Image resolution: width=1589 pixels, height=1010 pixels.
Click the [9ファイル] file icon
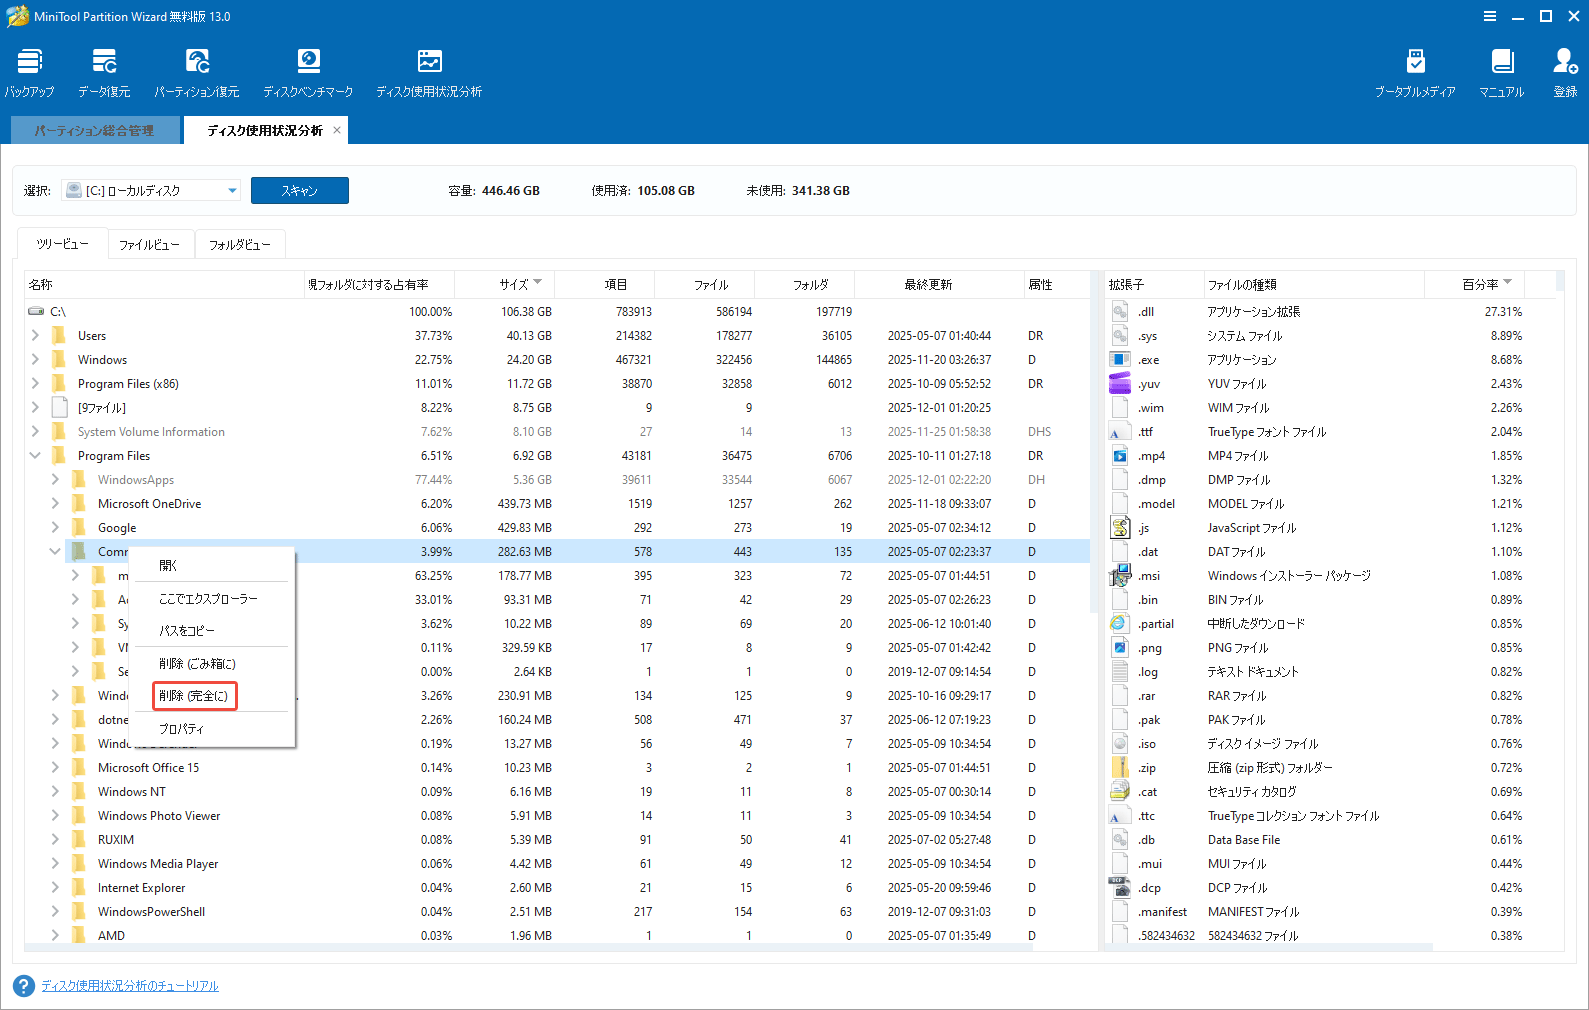(x=59, y=407)
